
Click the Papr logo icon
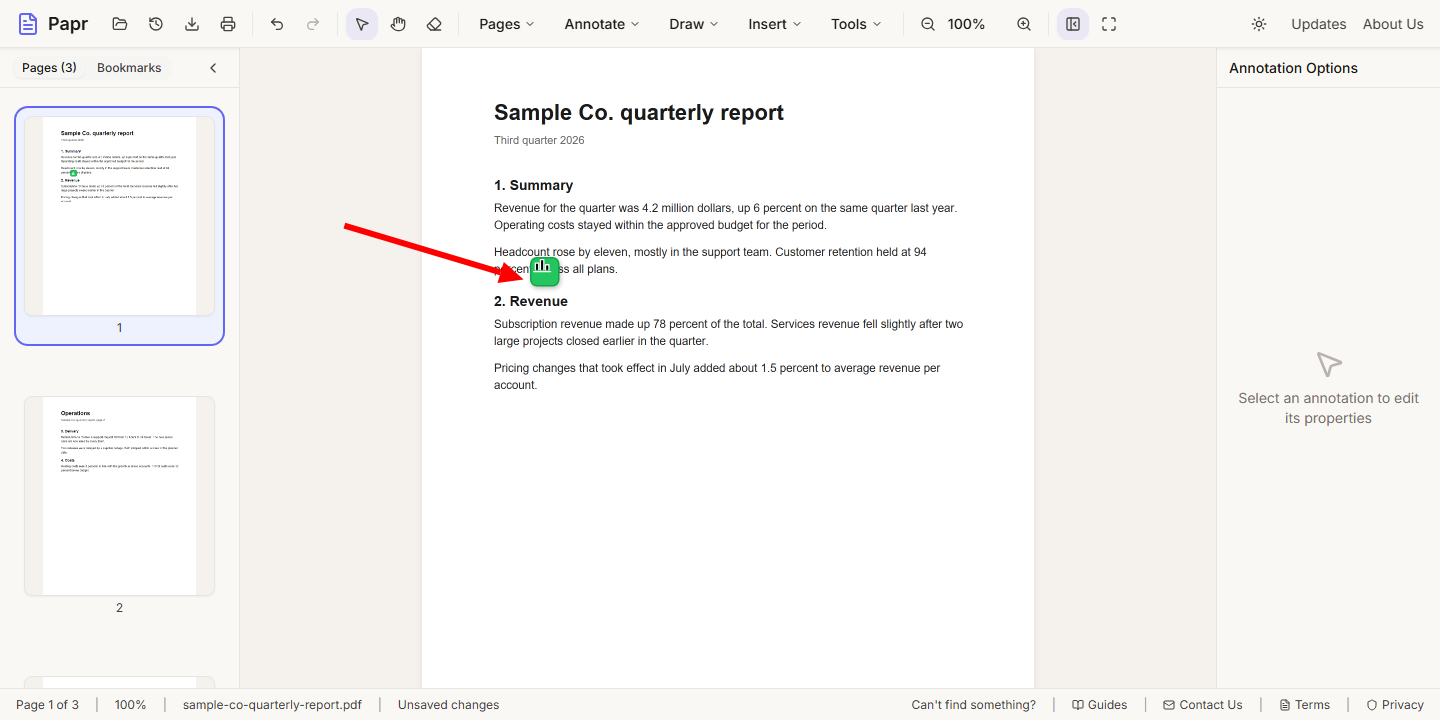tap(28, 24)
